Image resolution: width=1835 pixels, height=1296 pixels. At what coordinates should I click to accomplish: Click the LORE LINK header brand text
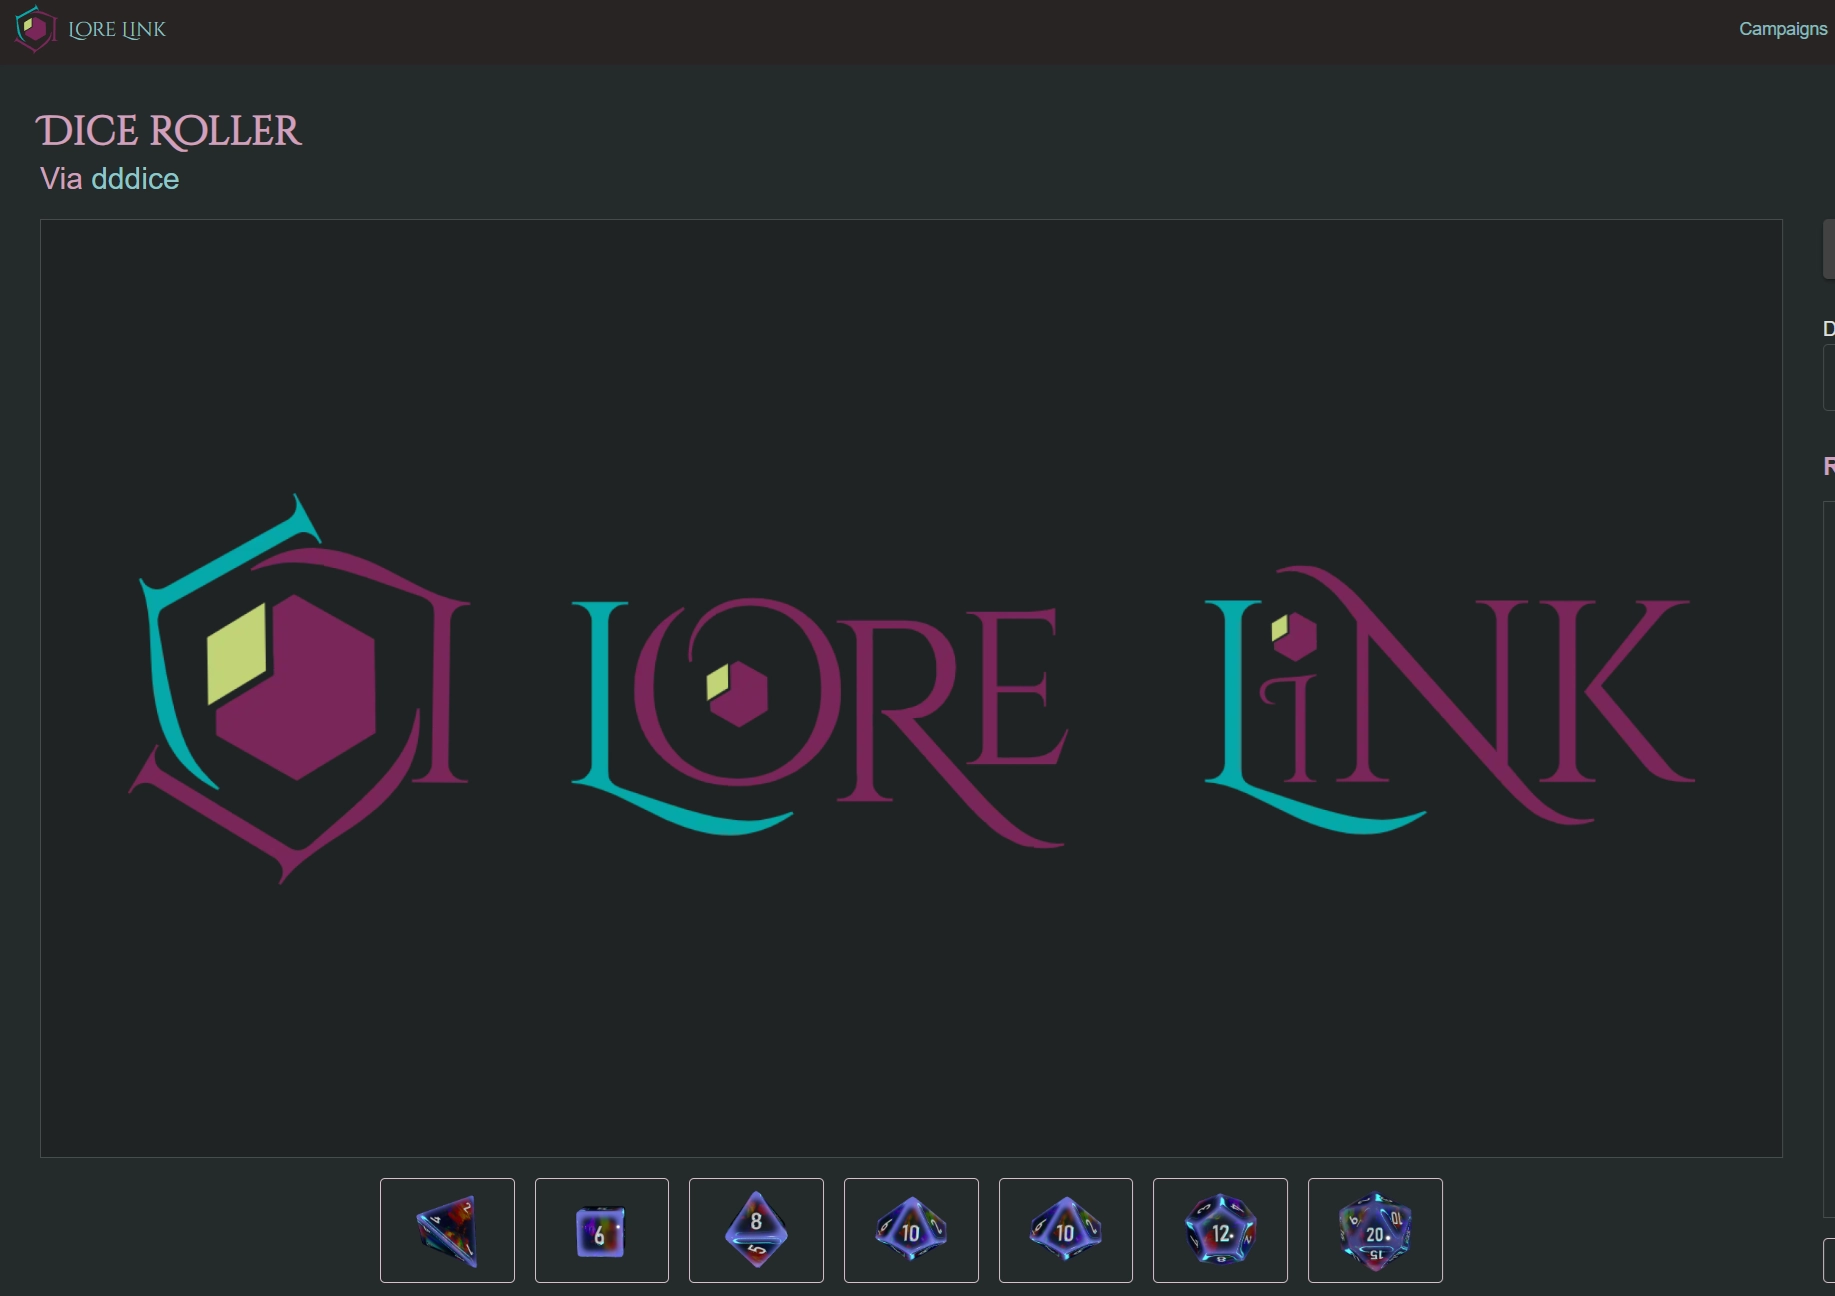117,30
